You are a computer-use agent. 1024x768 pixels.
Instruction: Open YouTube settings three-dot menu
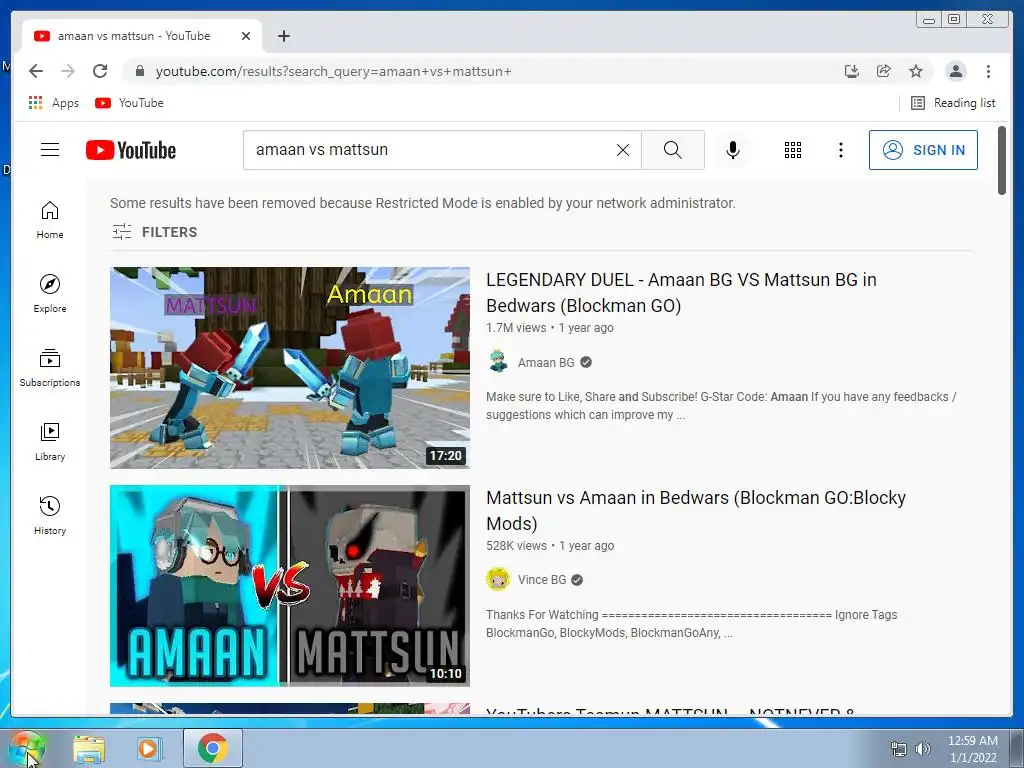(x=840, y=150)
